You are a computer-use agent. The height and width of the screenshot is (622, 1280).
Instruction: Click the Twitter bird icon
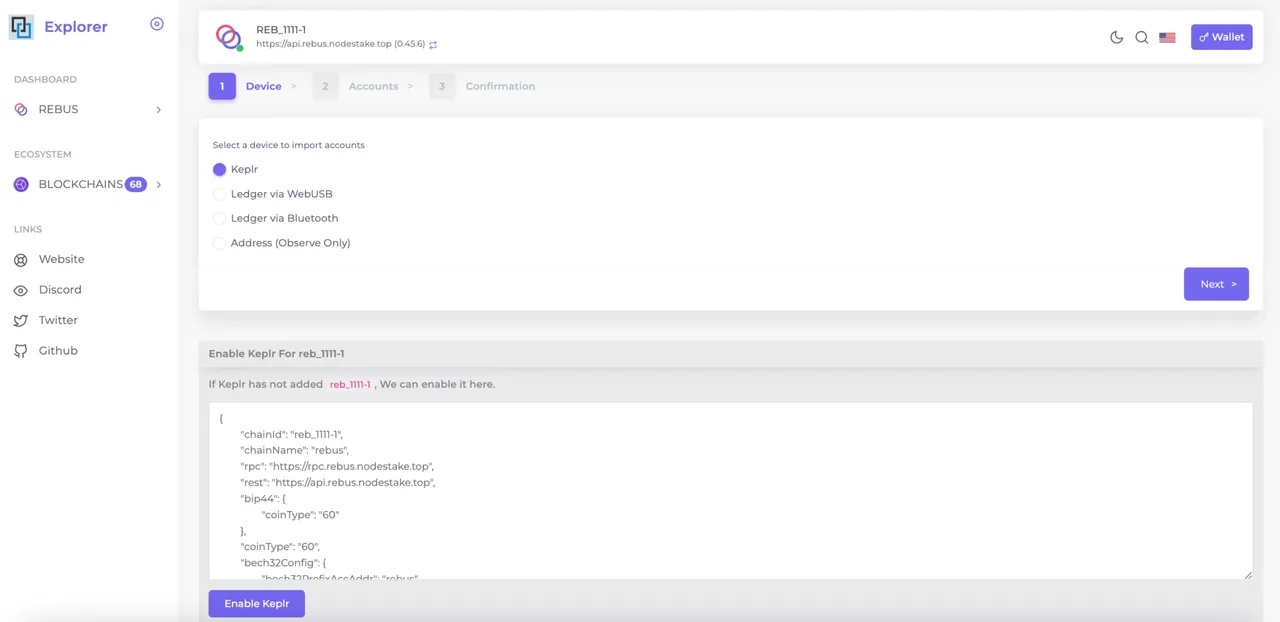(x=21, y=320)
